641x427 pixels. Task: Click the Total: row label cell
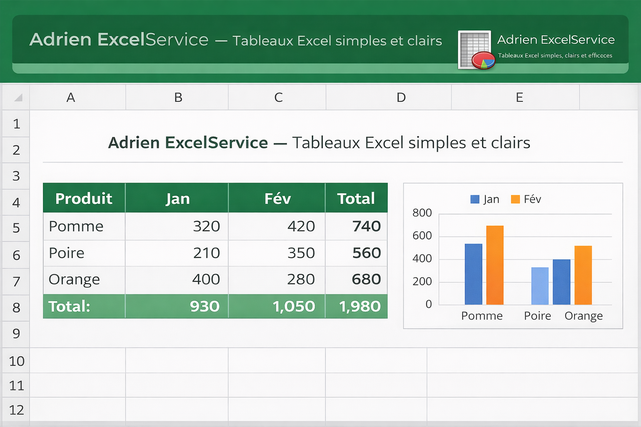pyautogui.click(x=83, y=306)
